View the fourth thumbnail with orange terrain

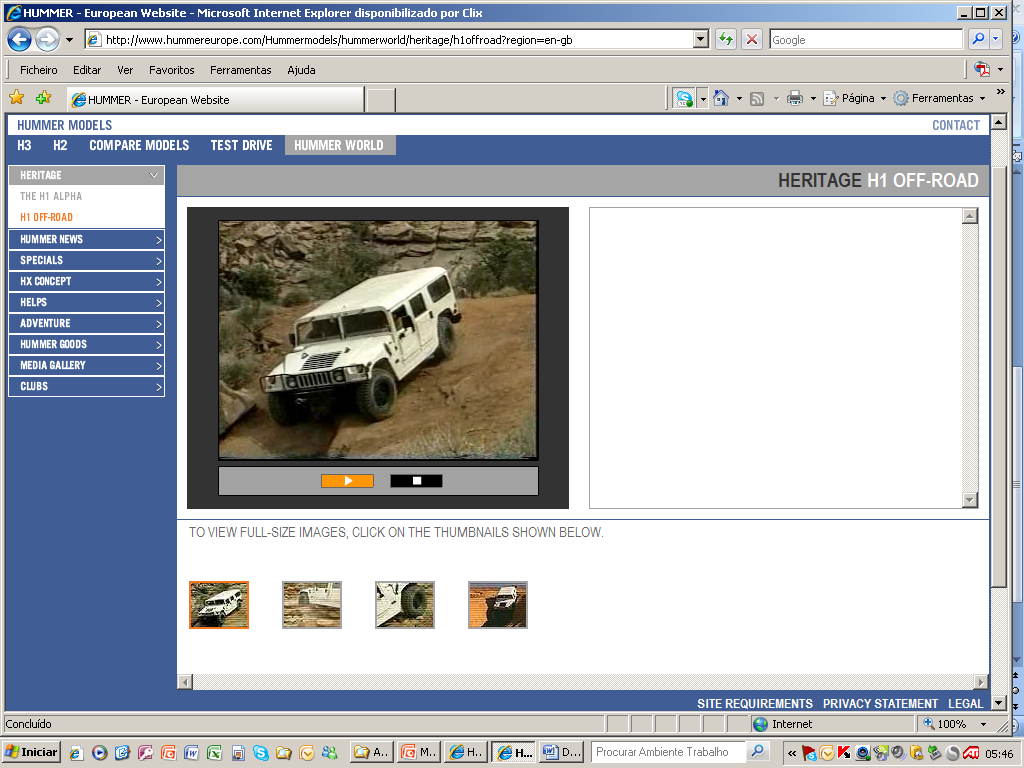click(498, 605)
